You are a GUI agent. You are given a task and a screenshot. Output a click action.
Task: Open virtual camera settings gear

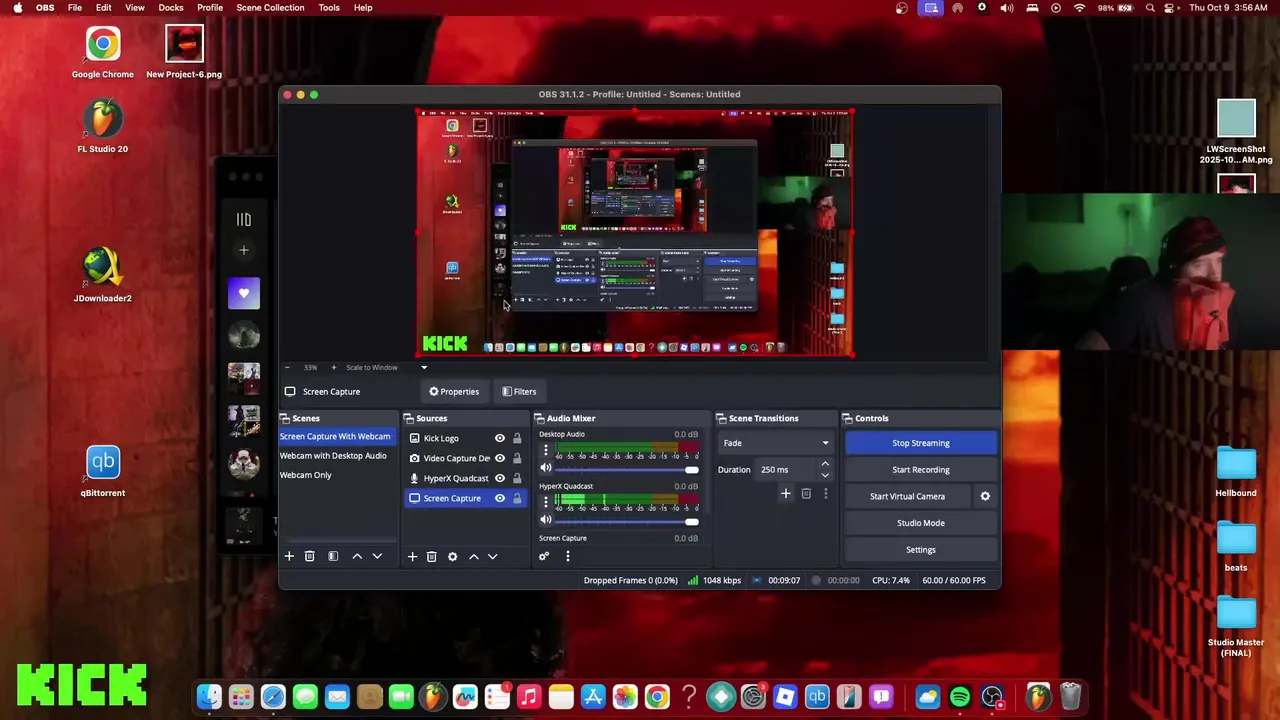pos(985,496)
